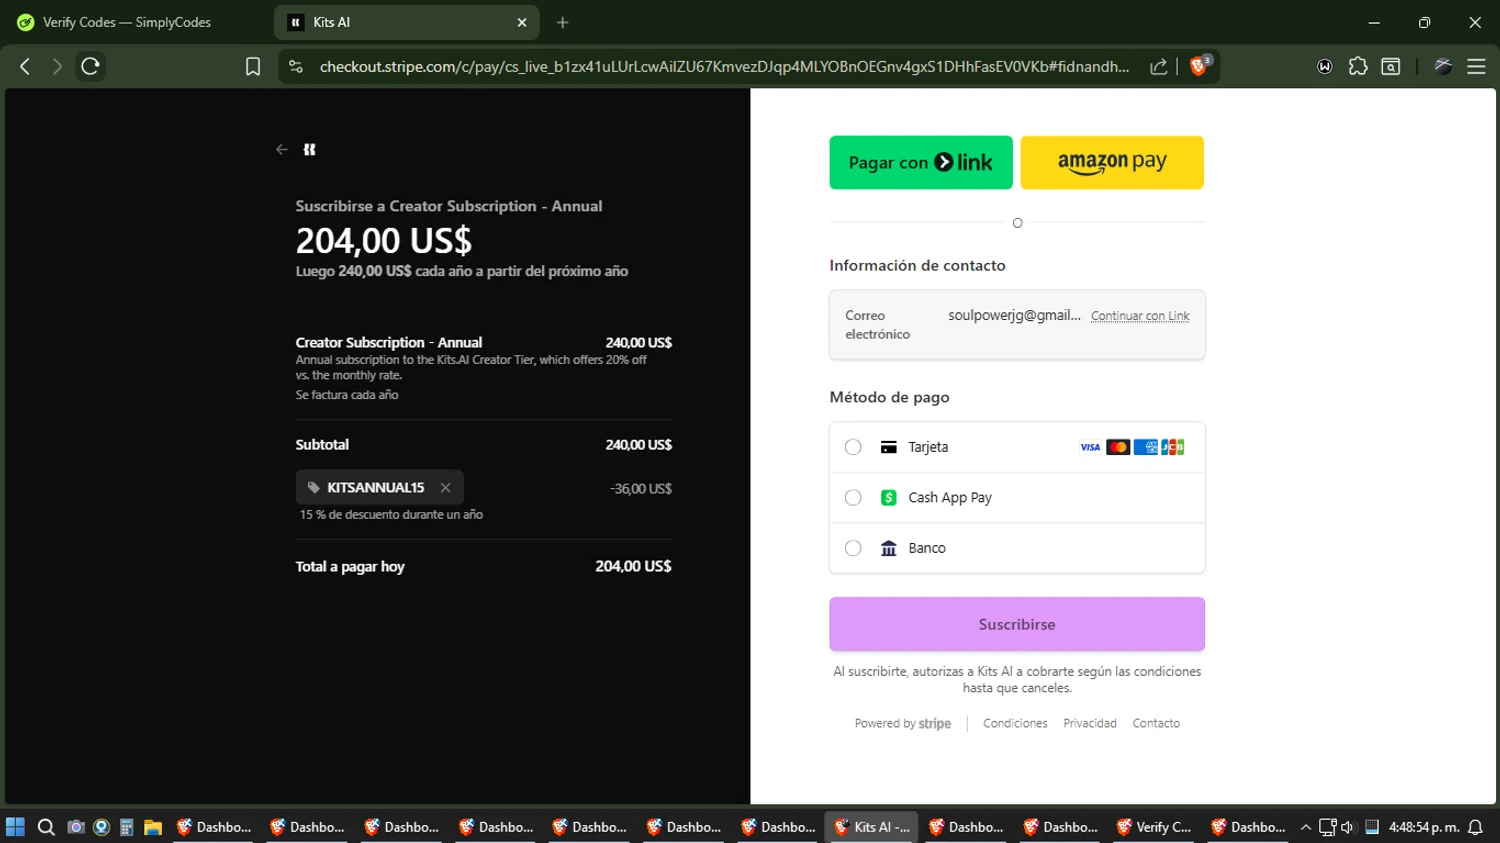Image resolution: width=1500 pixels, height=843 pixels.
Task: Open the Privacidad link
Action: click(x=1089, y=723)
